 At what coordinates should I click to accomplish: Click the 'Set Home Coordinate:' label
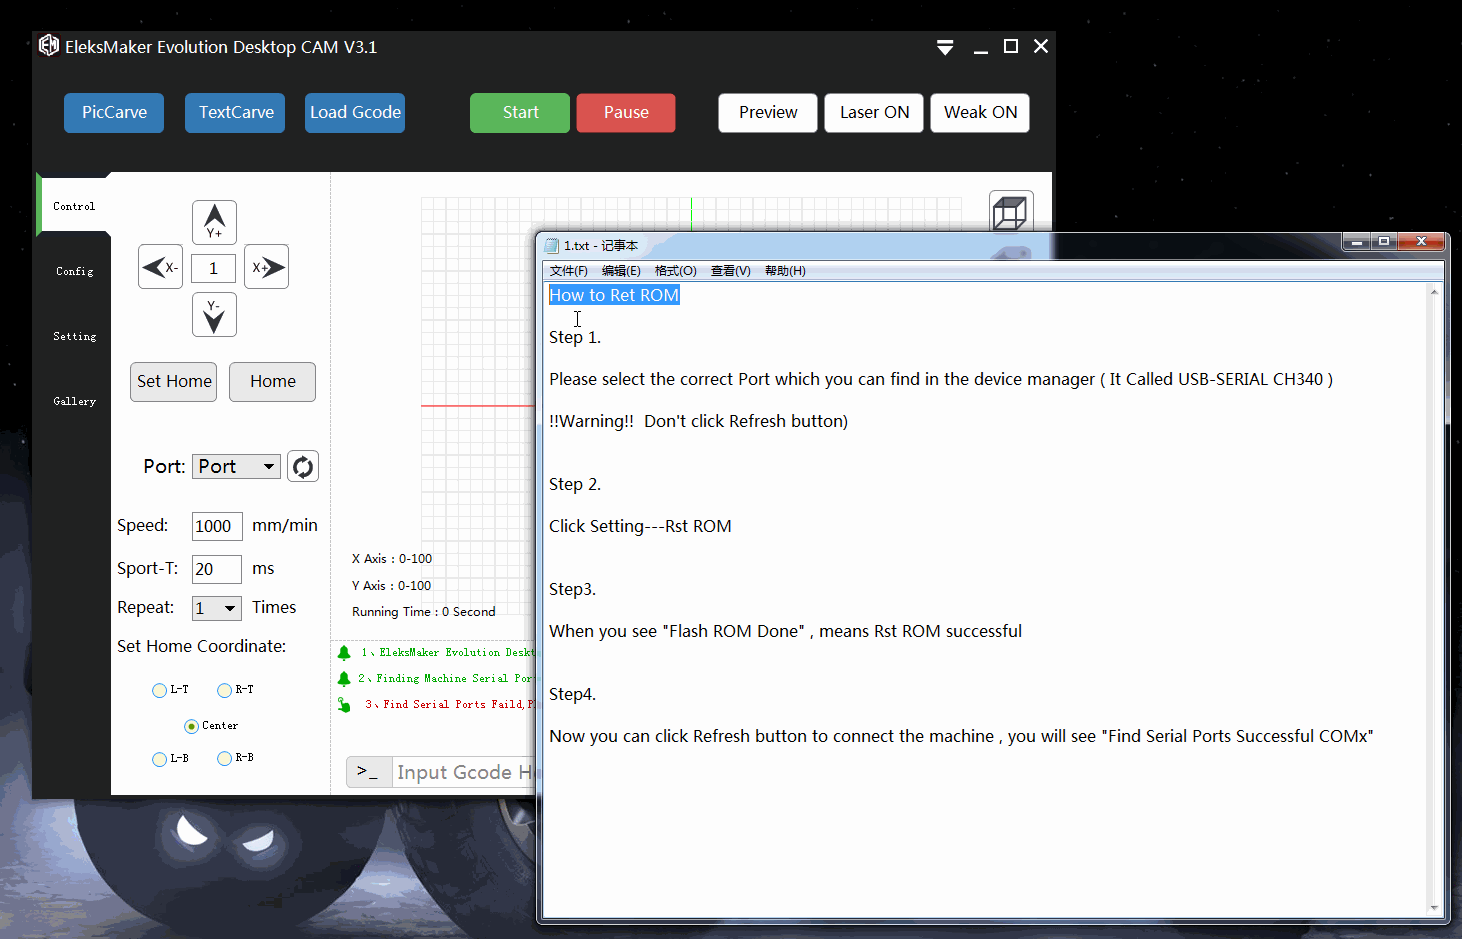(x=202, y=646)
